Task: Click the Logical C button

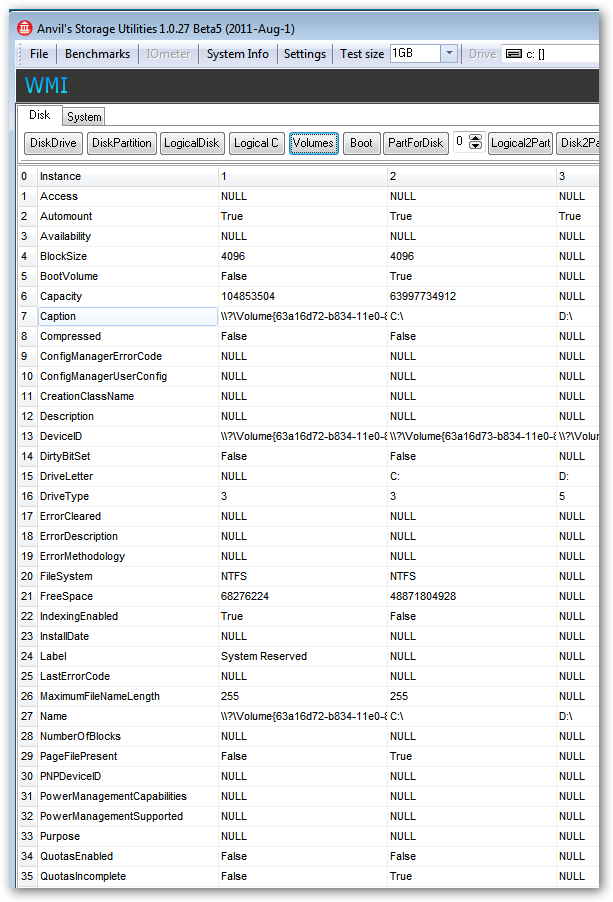Action: point(256,143)
